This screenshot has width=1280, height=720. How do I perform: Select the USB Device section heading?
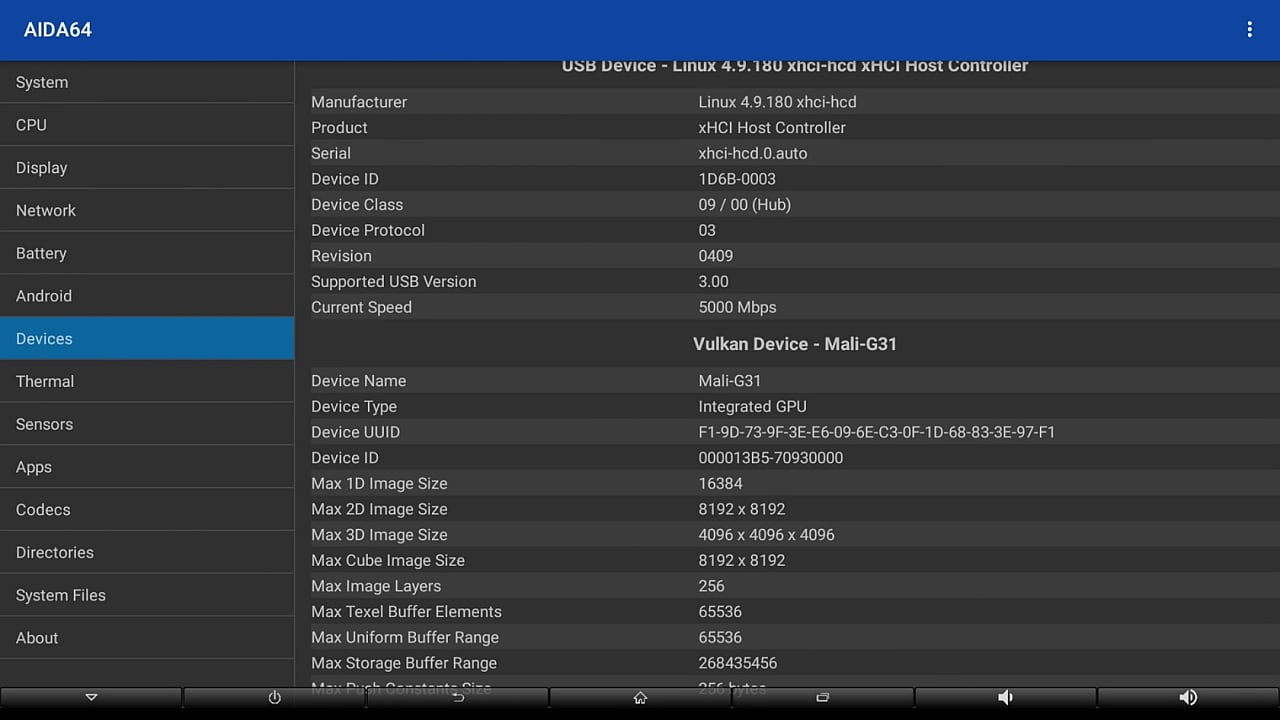point(795,67)
